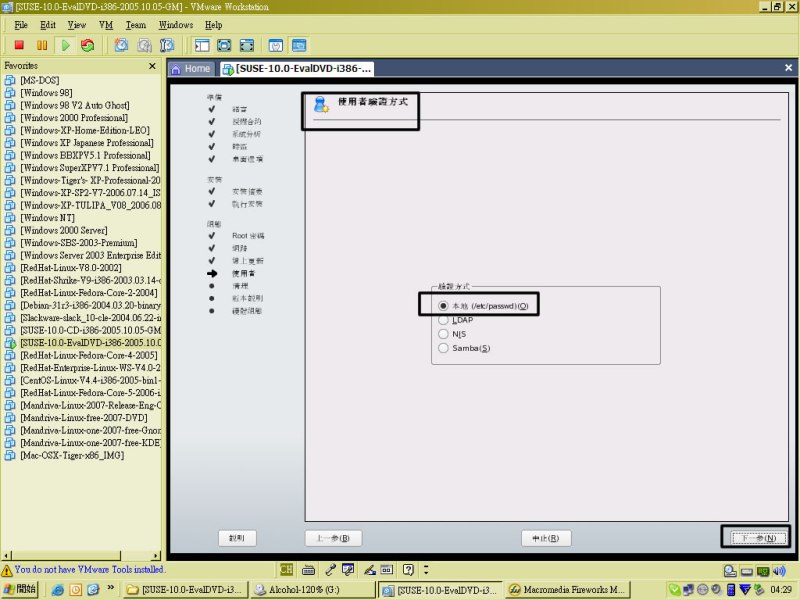Switch to Macromedia Fireworks taskbar item

tap(568, 590)
